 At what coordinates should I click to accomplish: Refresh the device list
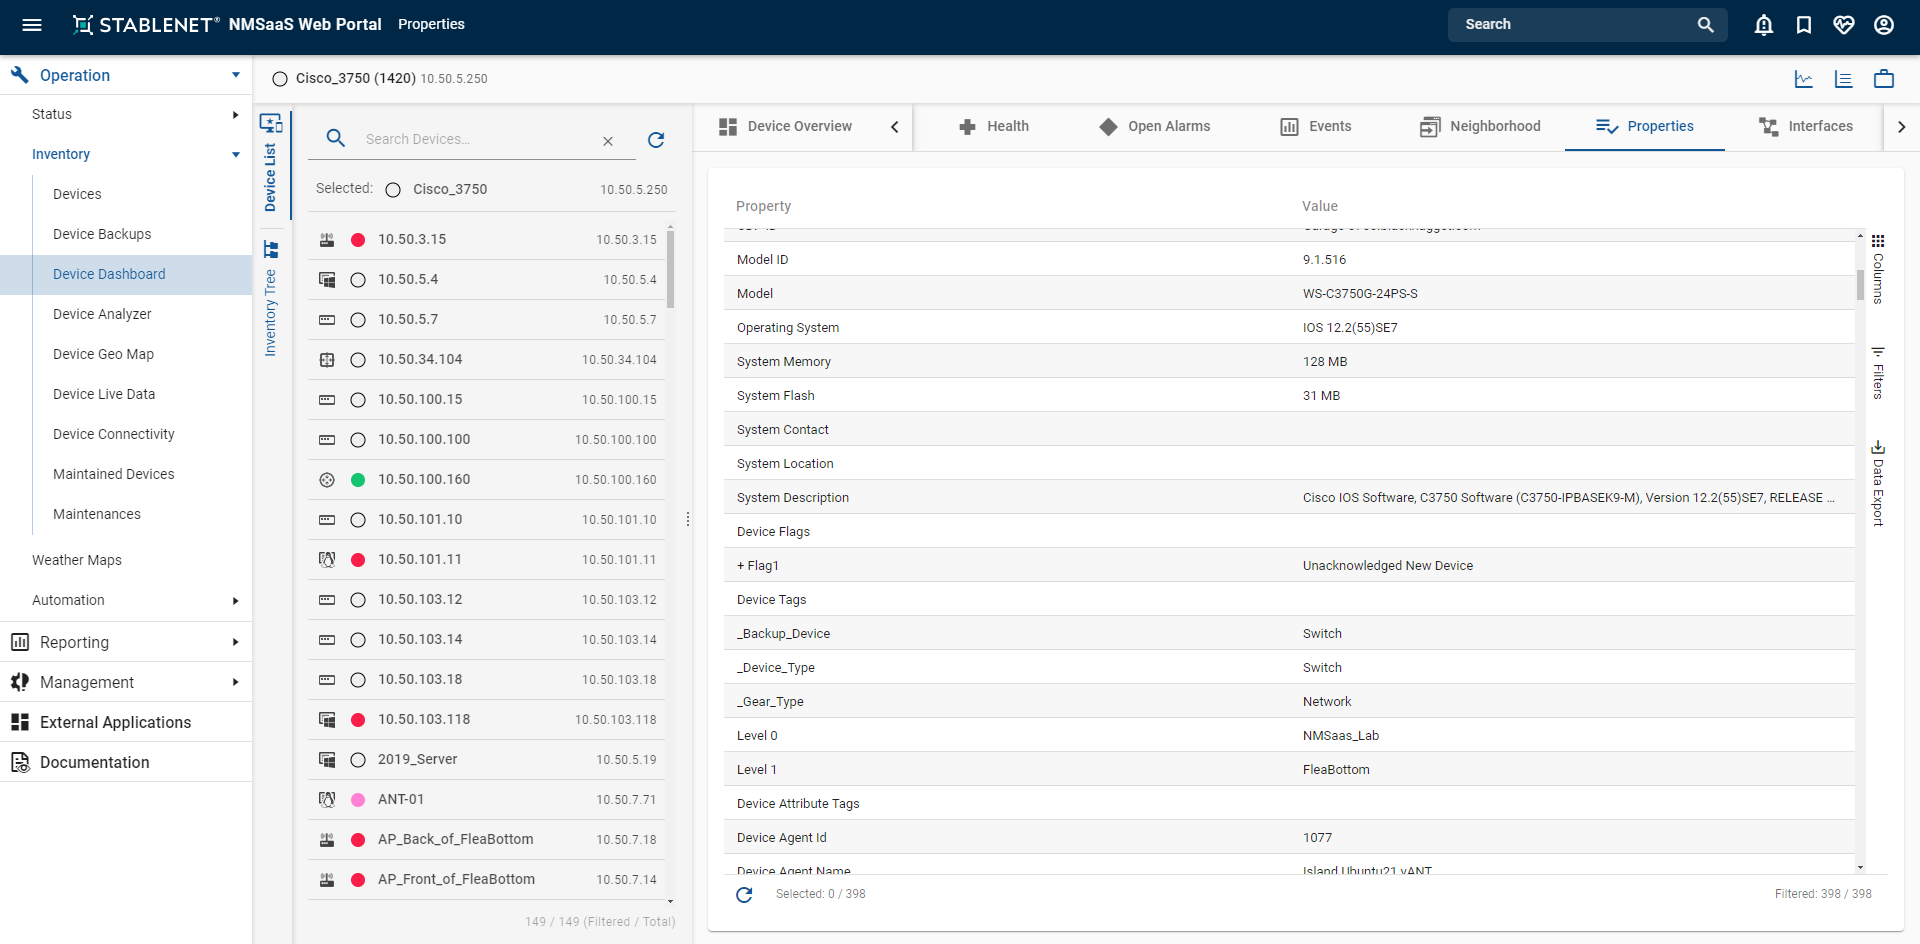pyautogui.click(x=656, y=140)
